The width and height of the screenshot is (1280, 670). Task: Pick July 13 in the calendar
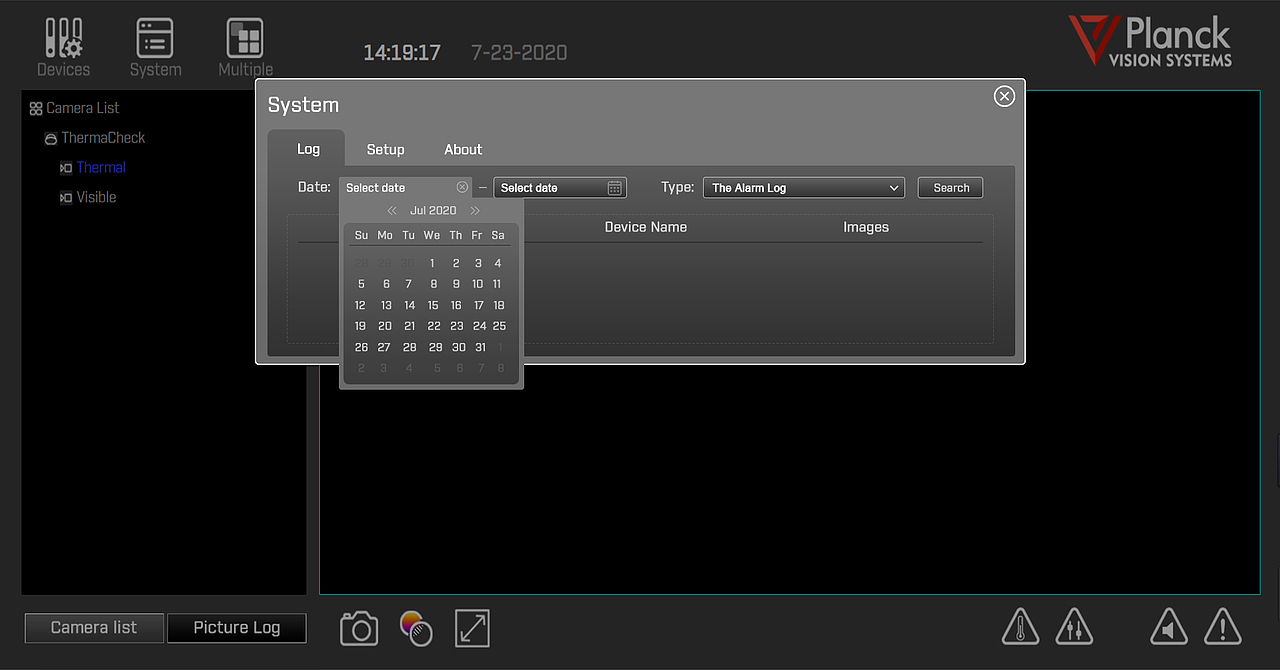[386, 305]
